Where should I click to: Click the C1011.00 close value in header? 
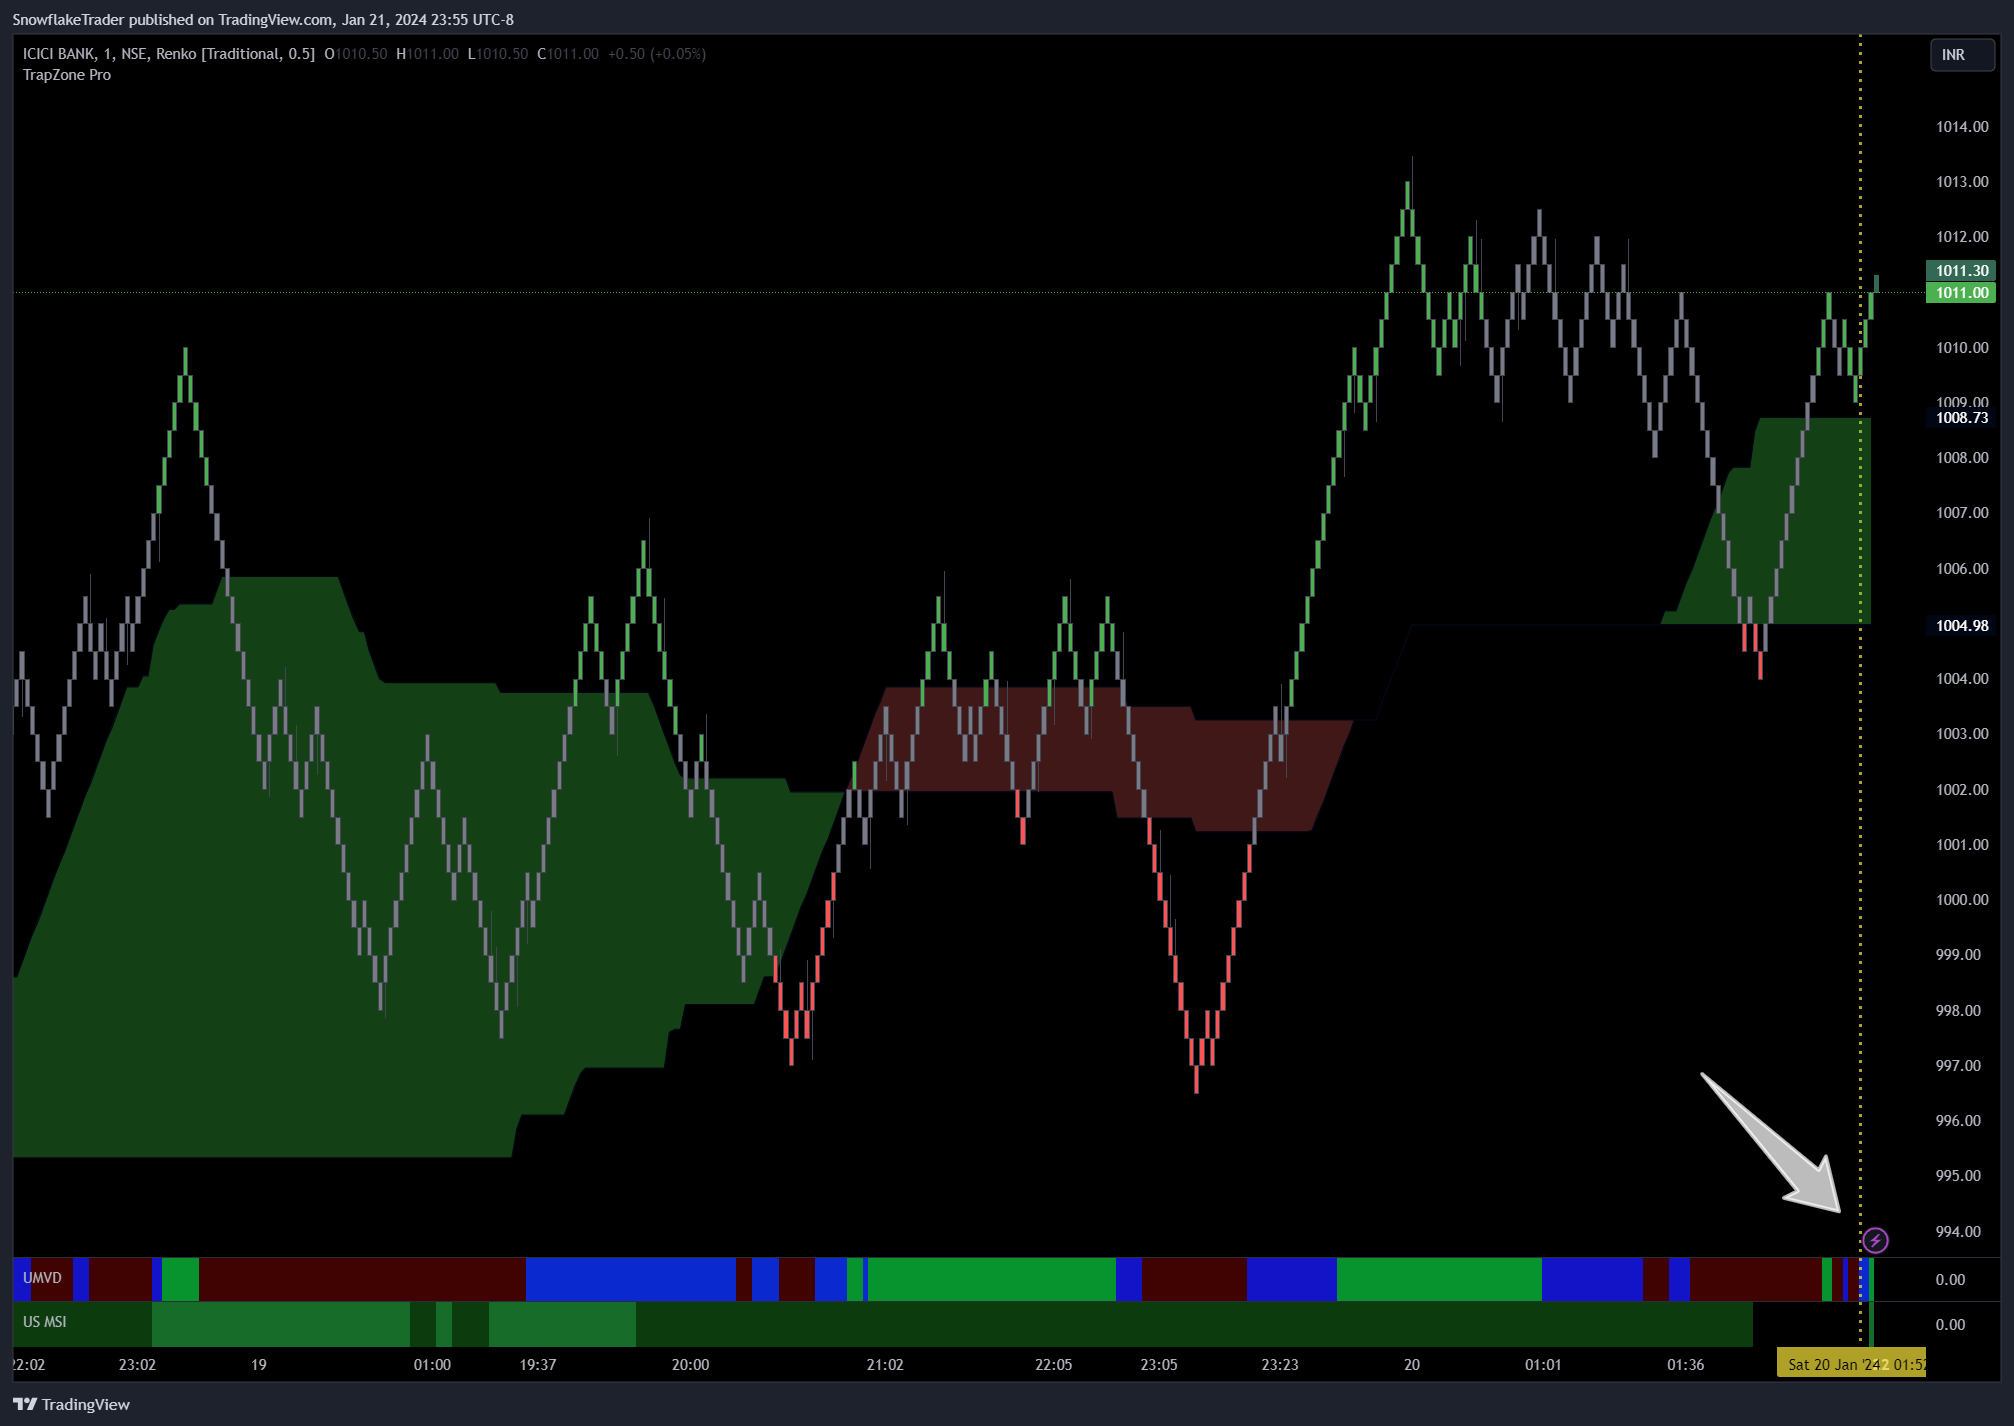pos(568,54)
